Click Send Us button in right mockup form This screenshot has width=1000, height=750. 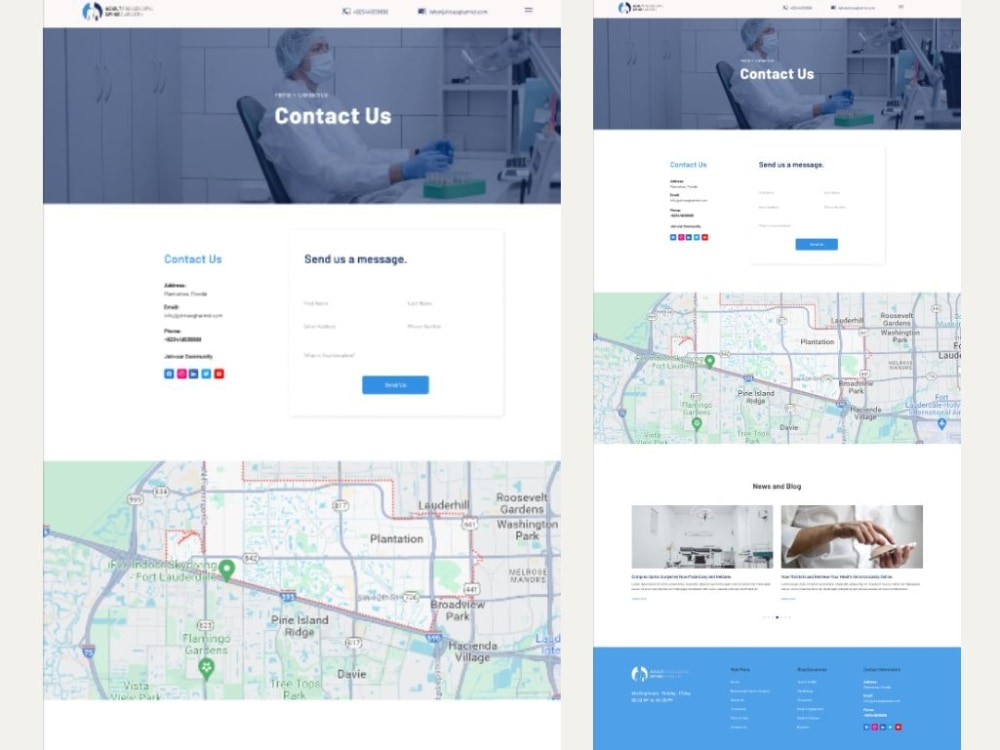tap(816, 244)
